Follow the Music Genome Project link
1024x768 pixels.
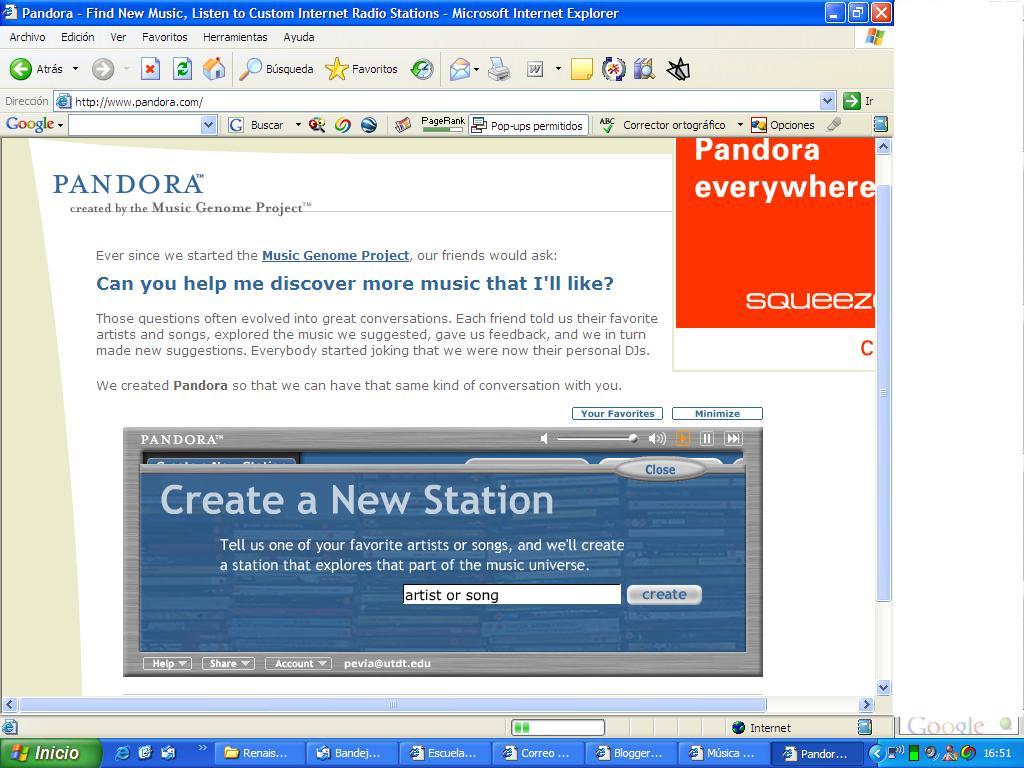[x=336, y=255]
